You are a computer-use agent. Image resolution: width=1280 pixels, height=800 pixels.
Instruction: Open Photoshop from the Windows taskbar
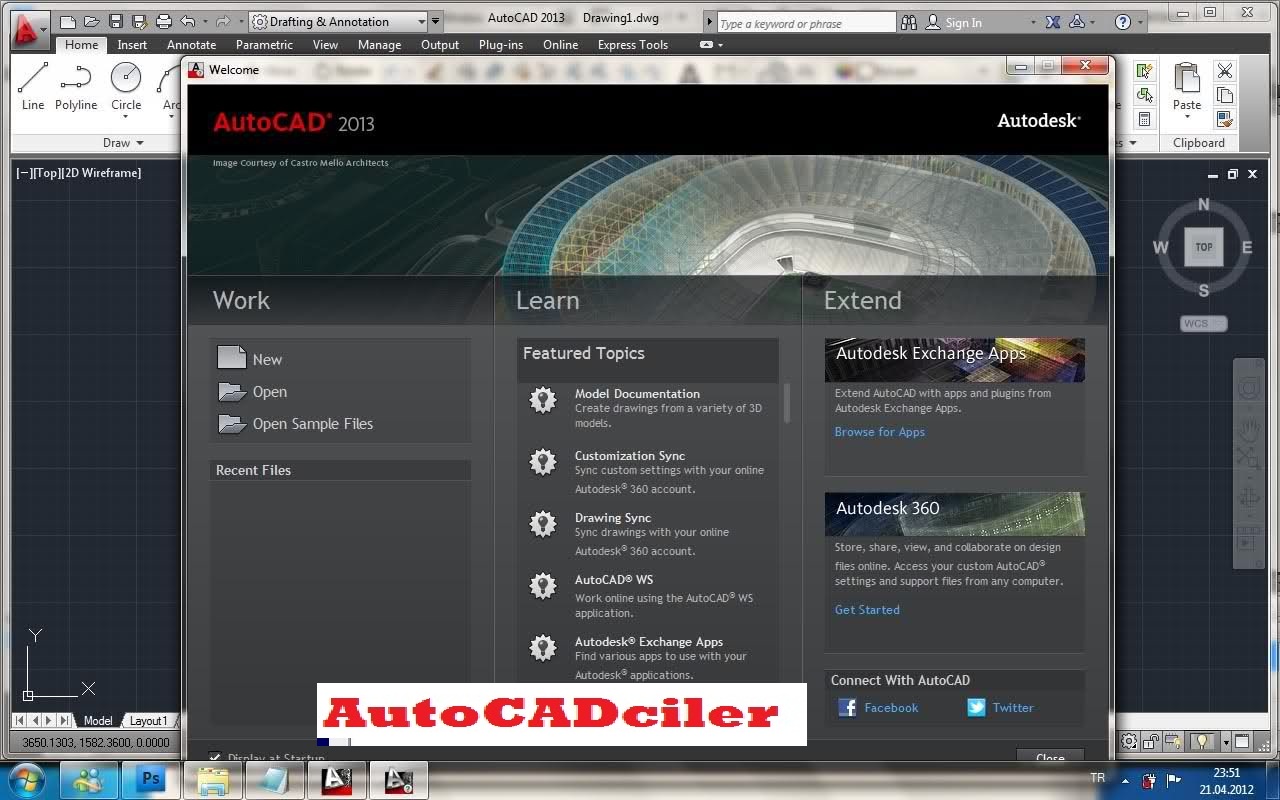tap(152, 779)
